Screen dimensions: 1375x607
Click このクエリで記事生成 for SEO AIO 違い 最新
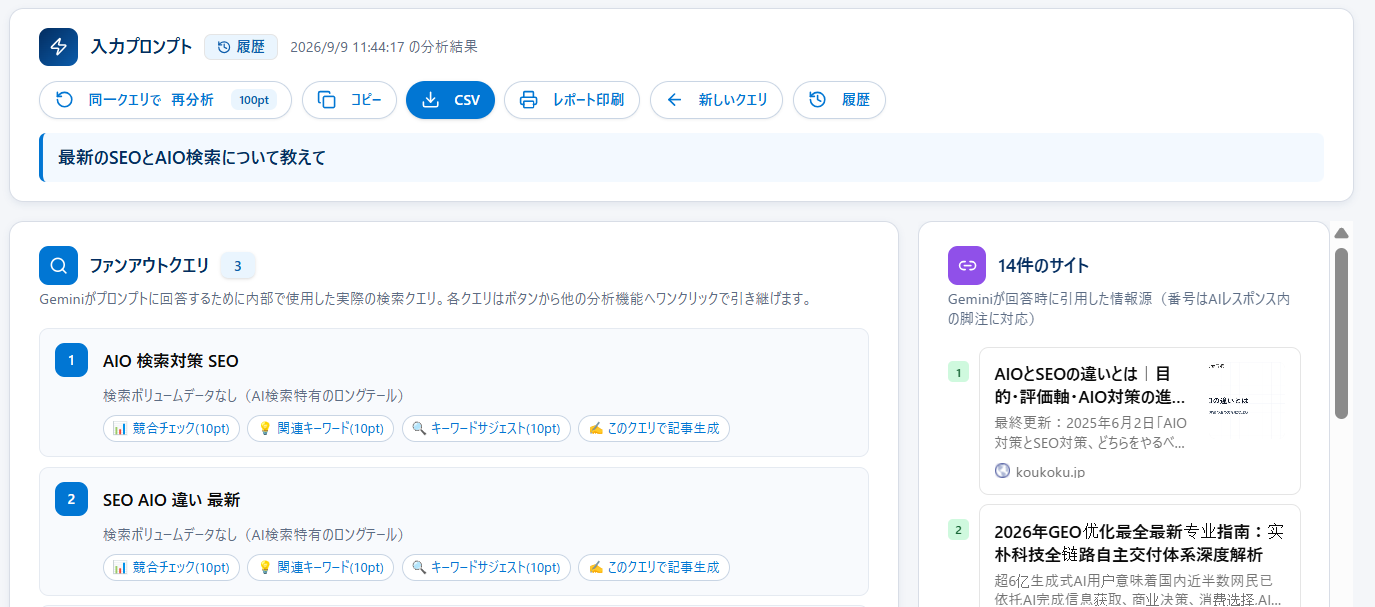[654, 567]
